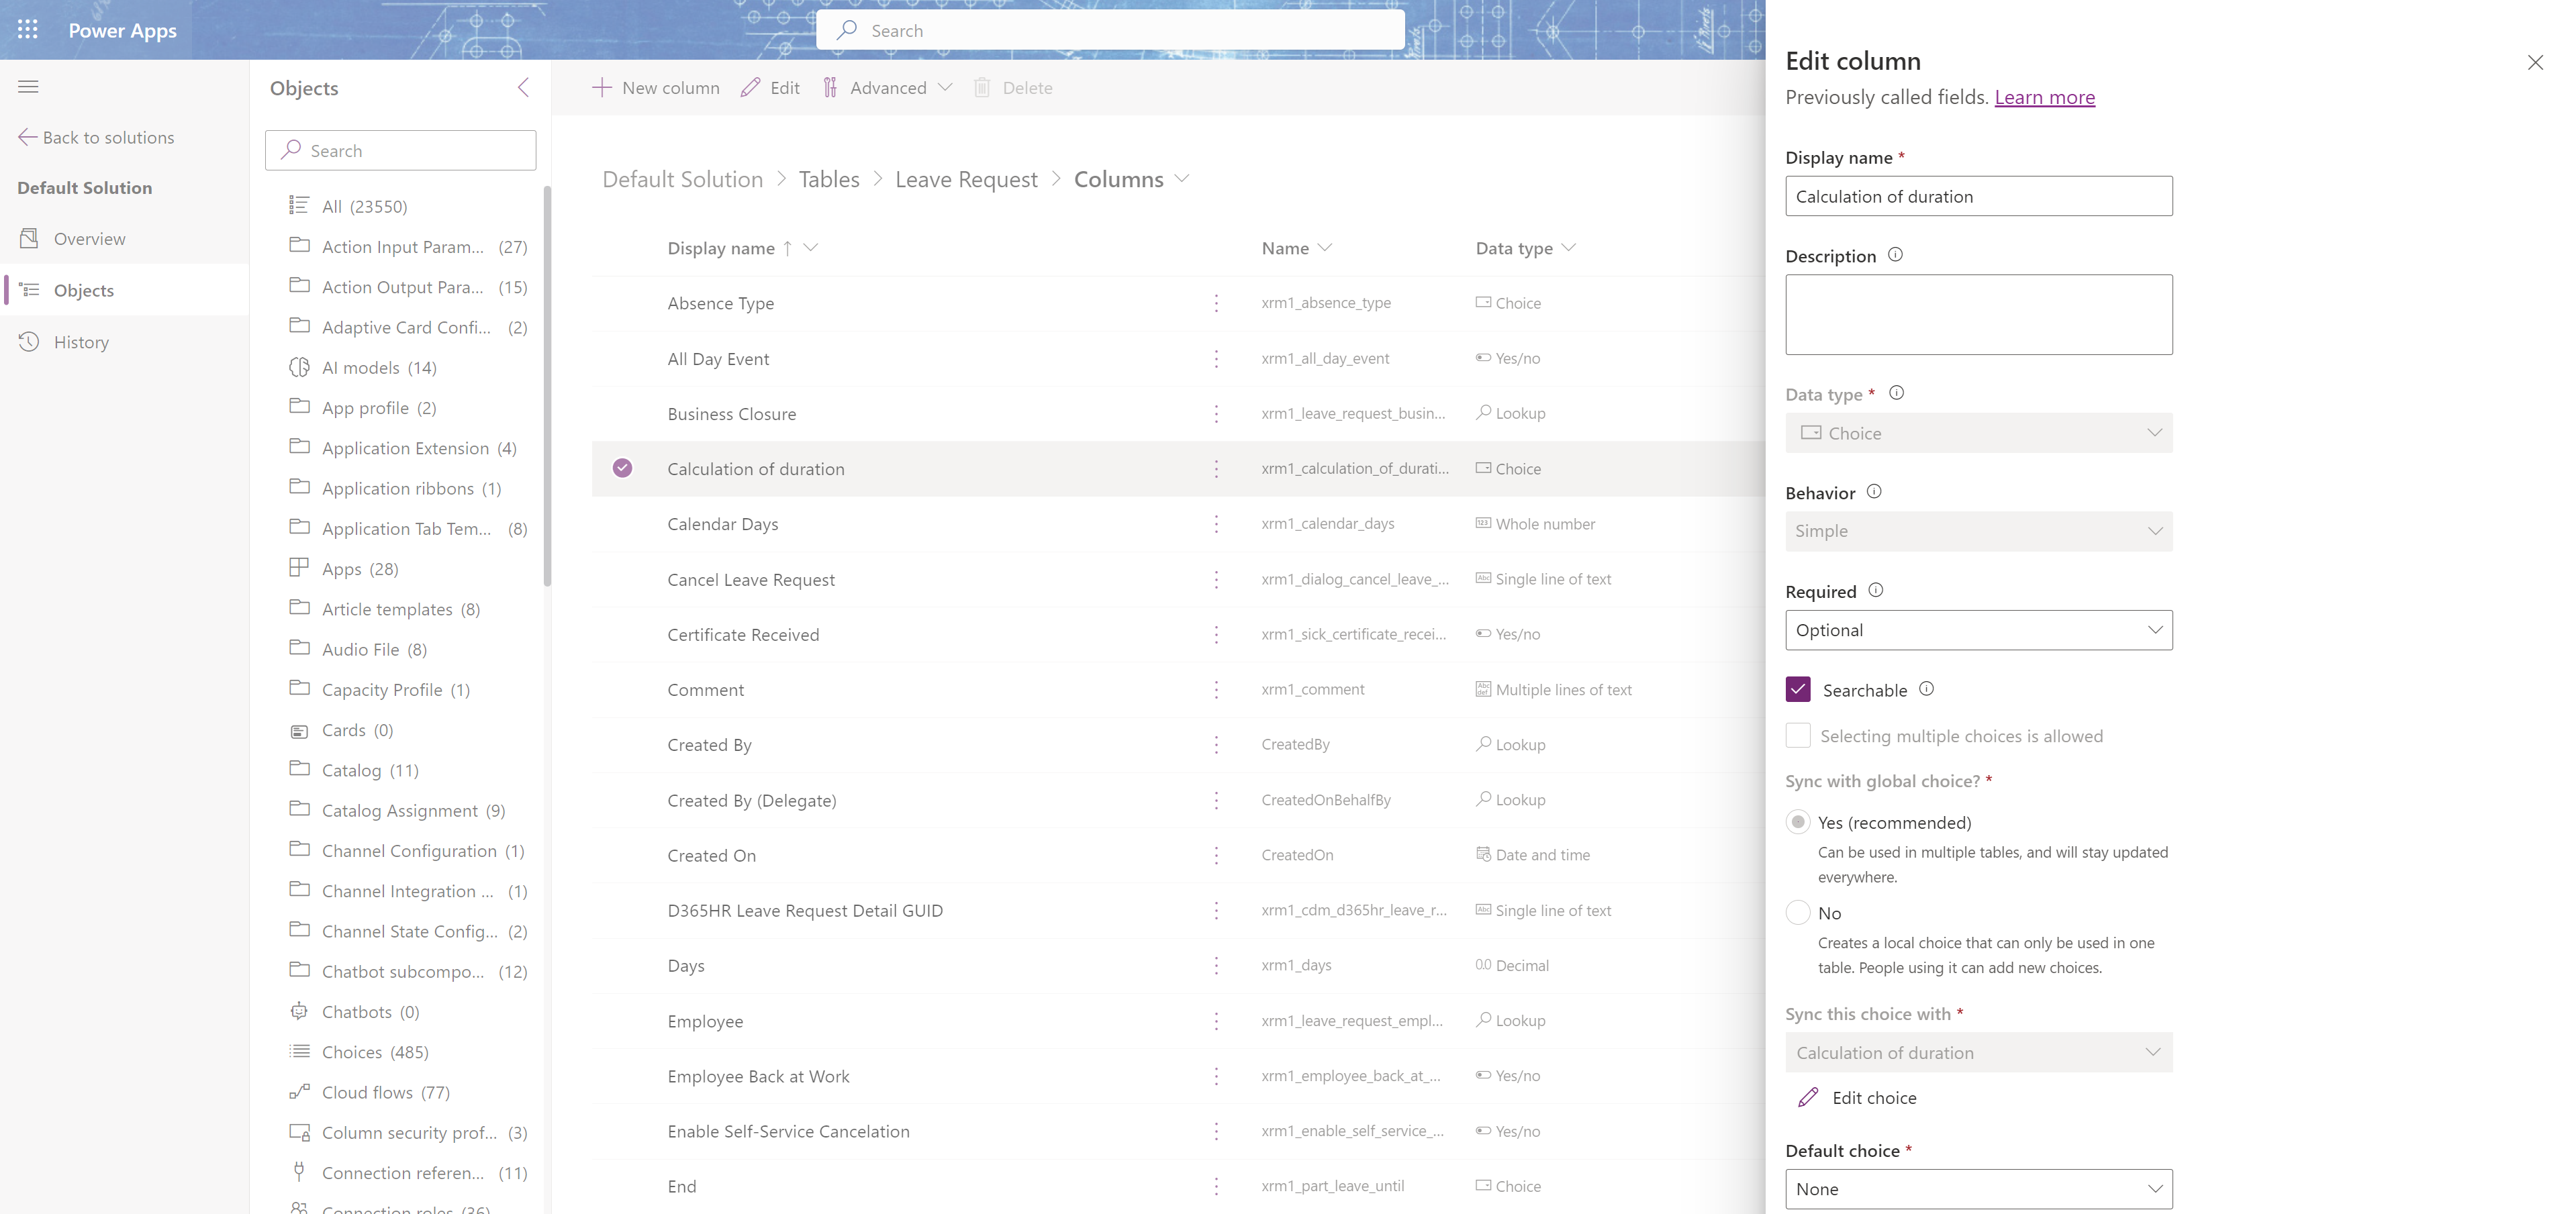Click the History clock icon in the sidebar
2576x1214 pixels.
click(x=29, y=342)
